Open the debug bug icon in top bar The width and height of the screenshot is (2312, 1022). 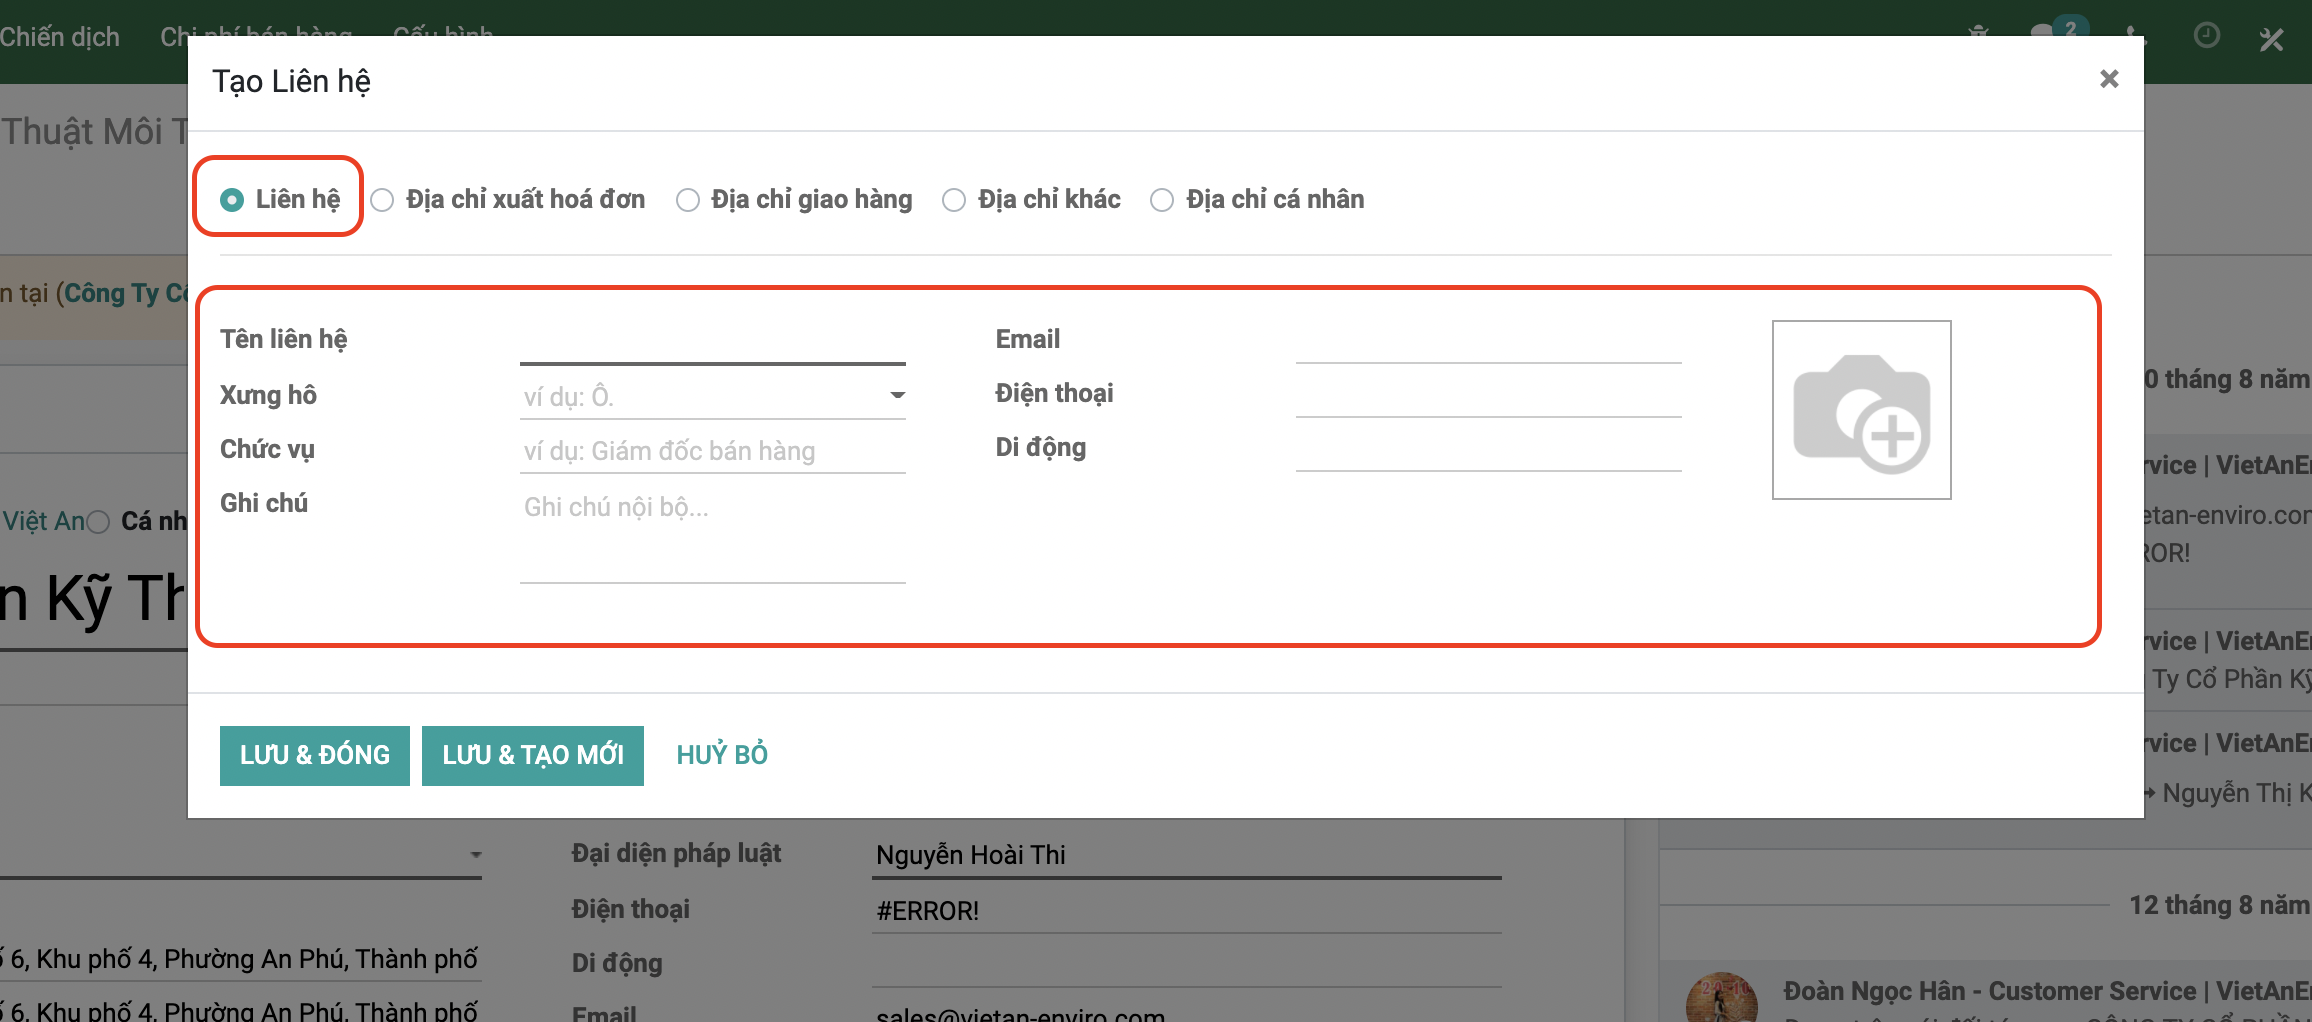point(1978,33)
